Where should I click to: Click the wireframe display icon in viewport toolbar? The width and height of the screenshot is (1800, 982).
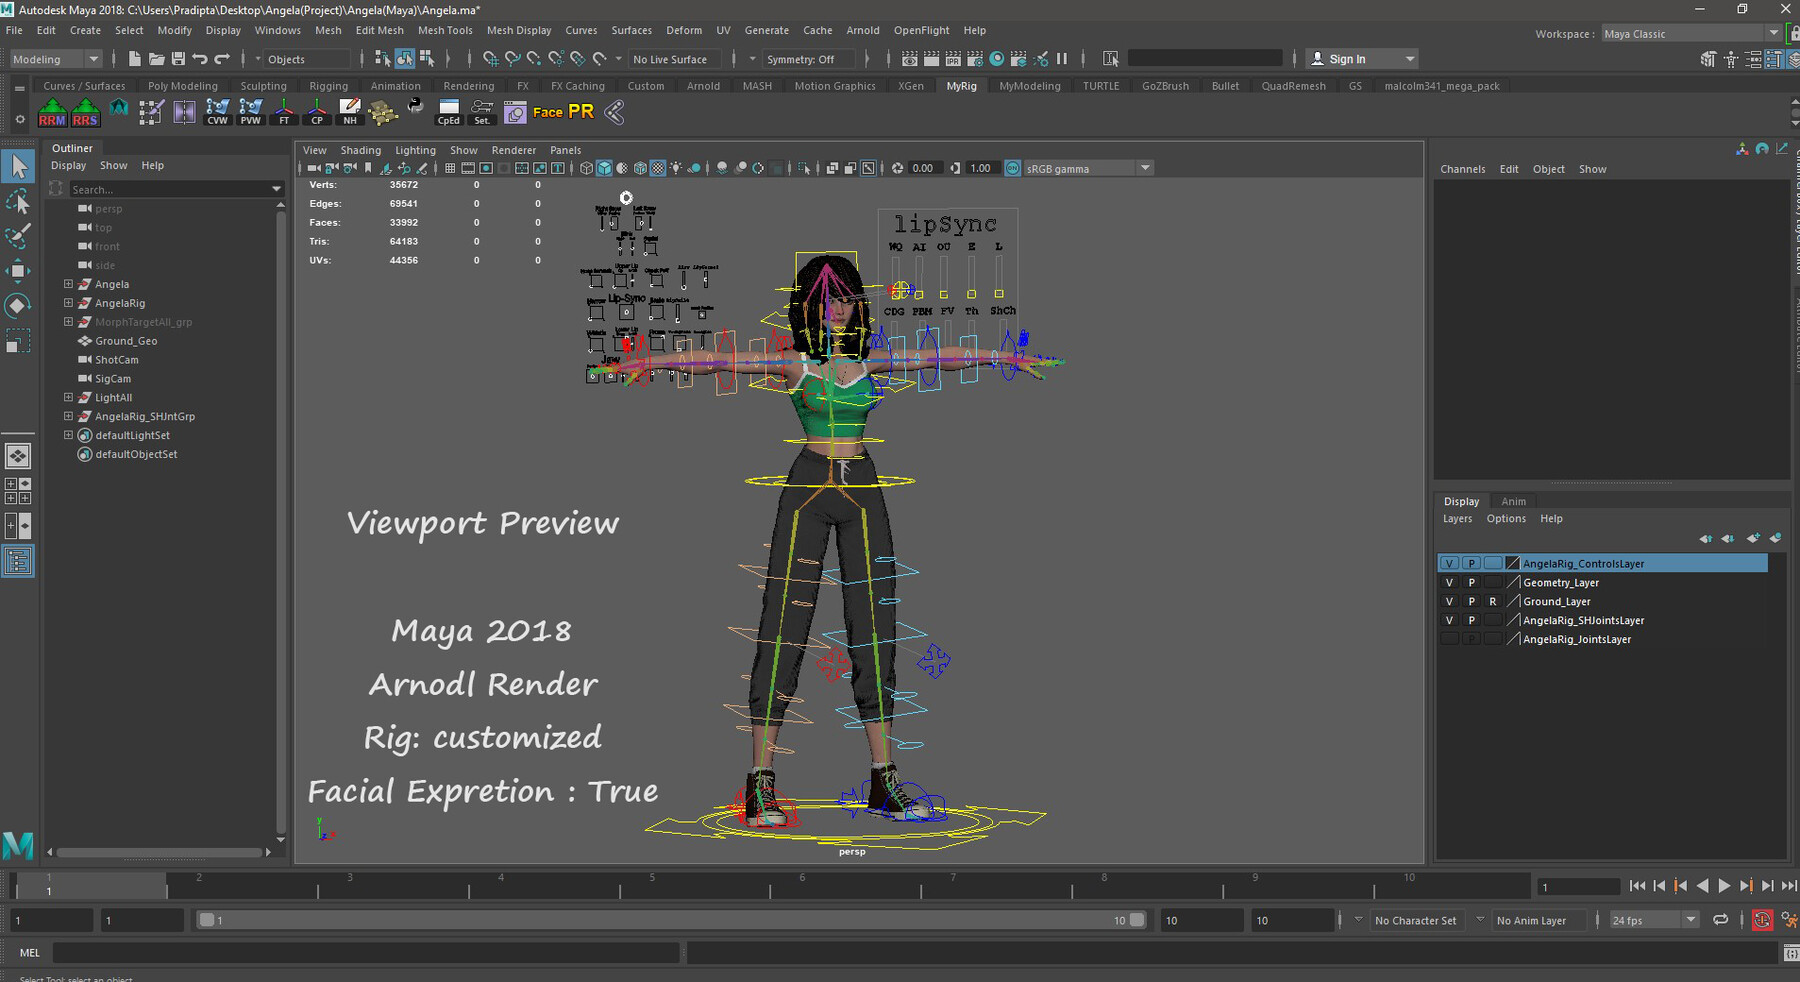[x=586, y=167]
